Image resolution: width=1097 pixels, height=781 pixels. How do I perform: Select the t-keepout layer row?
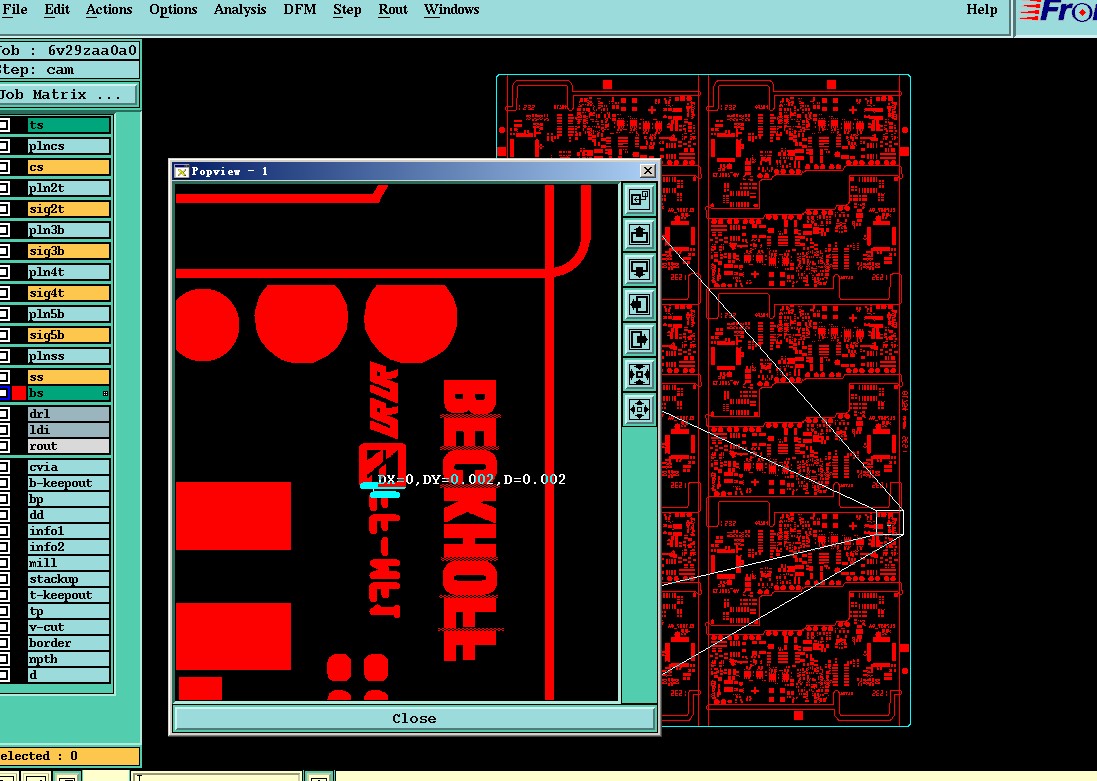69,596
